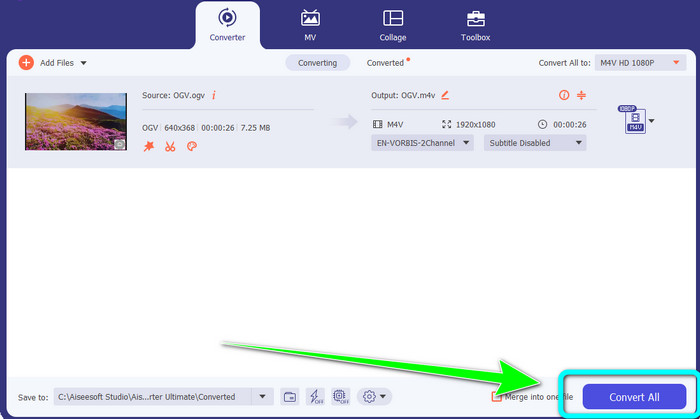
Task: Click the output compress split icon
Action: click(581, 95)
